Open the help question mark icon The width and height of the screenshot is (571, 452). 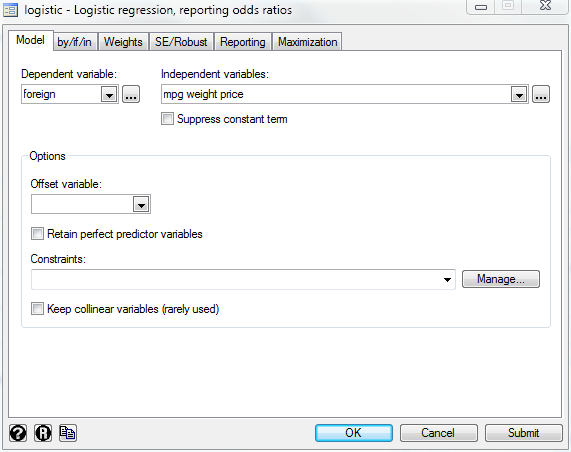point(18,433)
